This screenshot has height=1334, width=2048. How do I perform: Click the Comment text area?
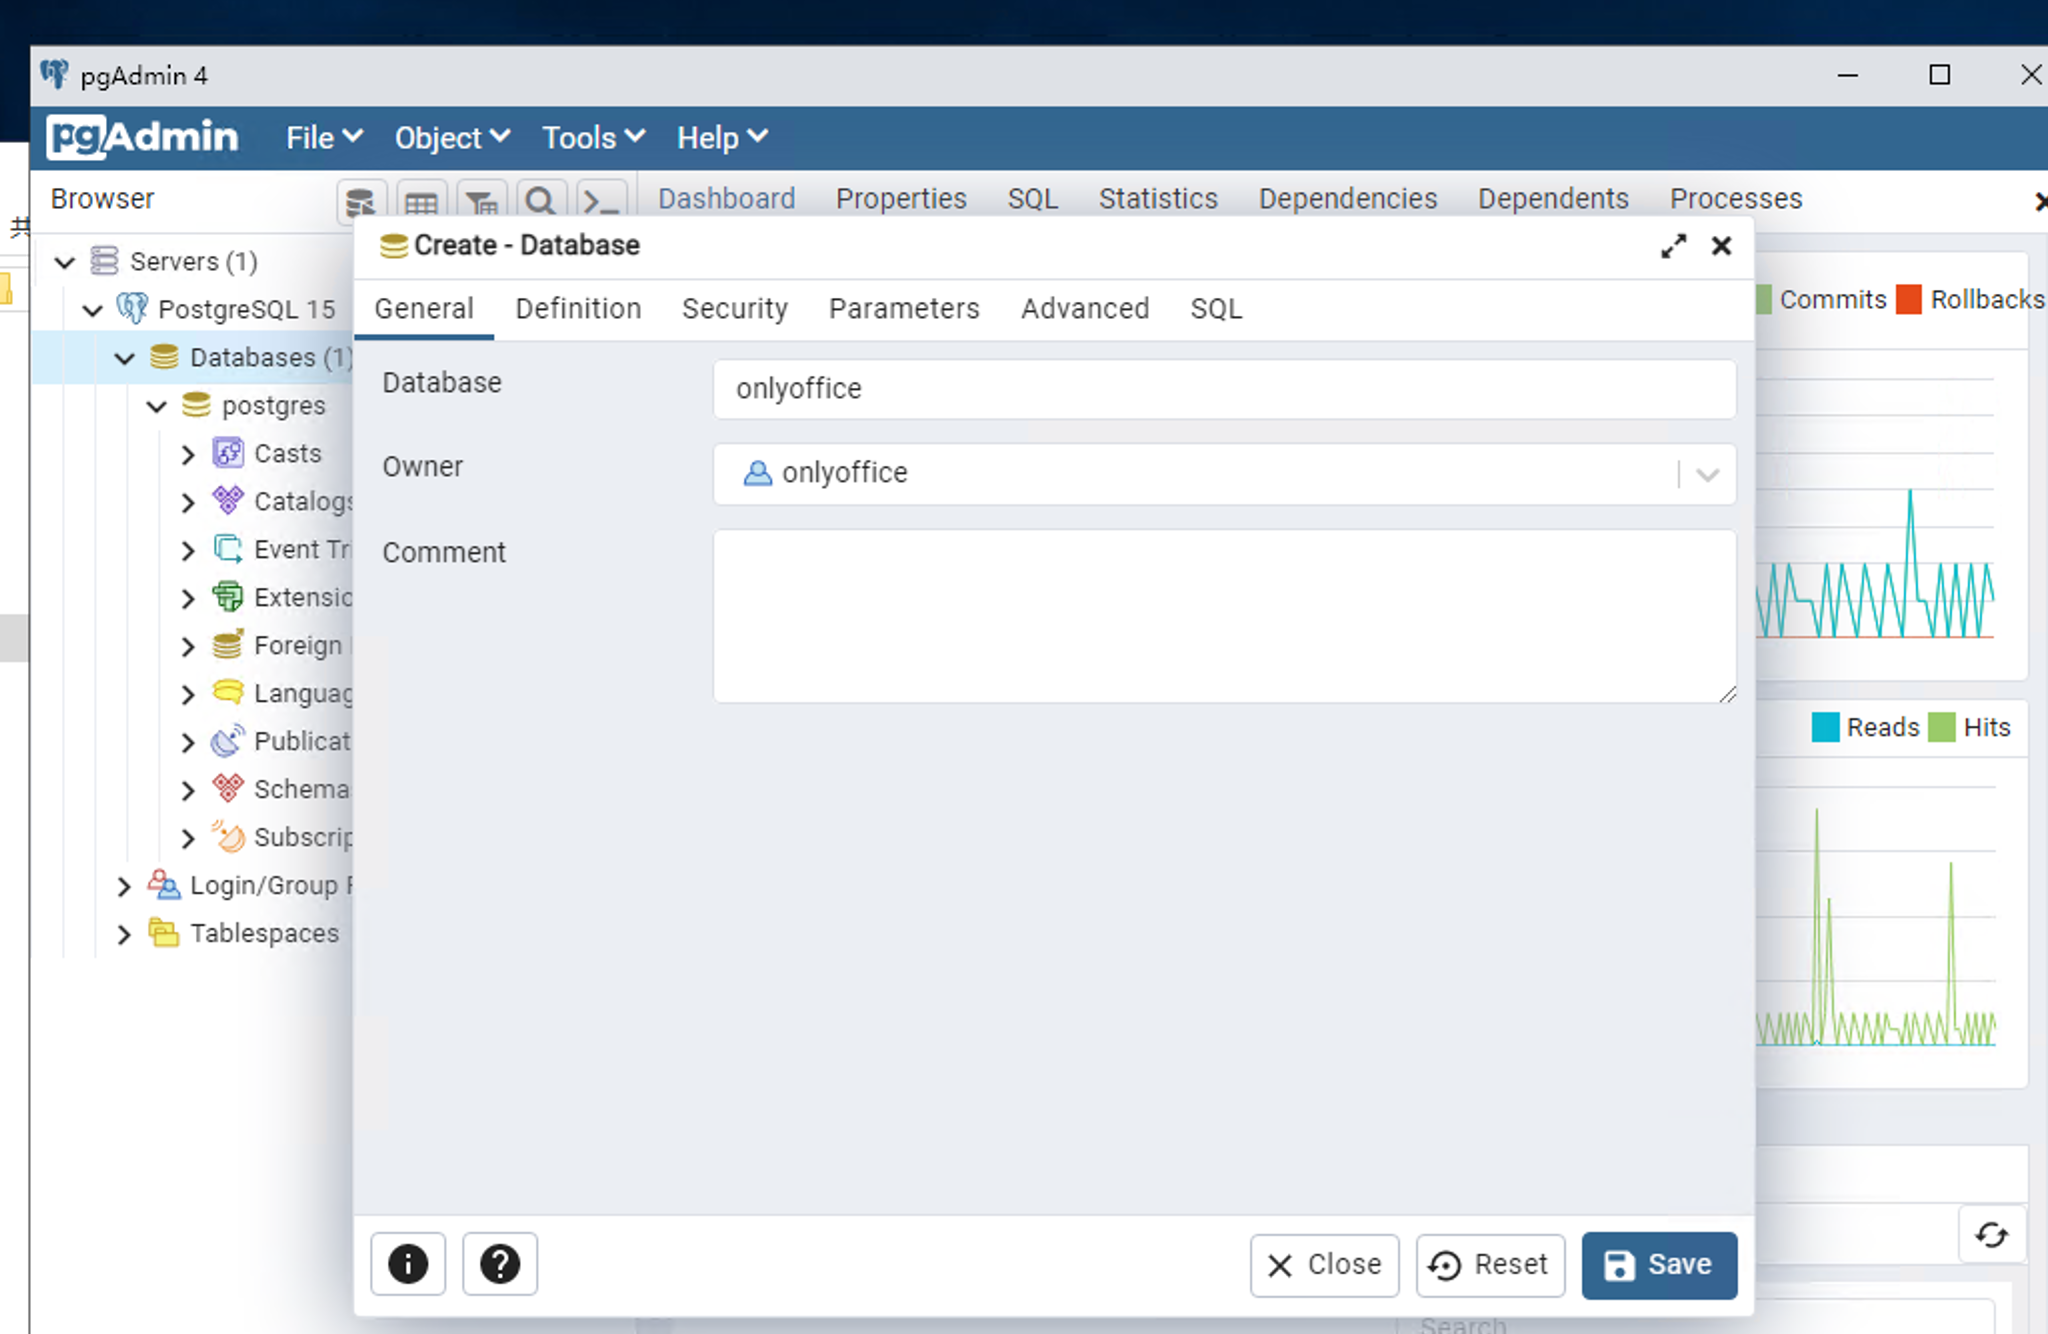click(1224, 616)
